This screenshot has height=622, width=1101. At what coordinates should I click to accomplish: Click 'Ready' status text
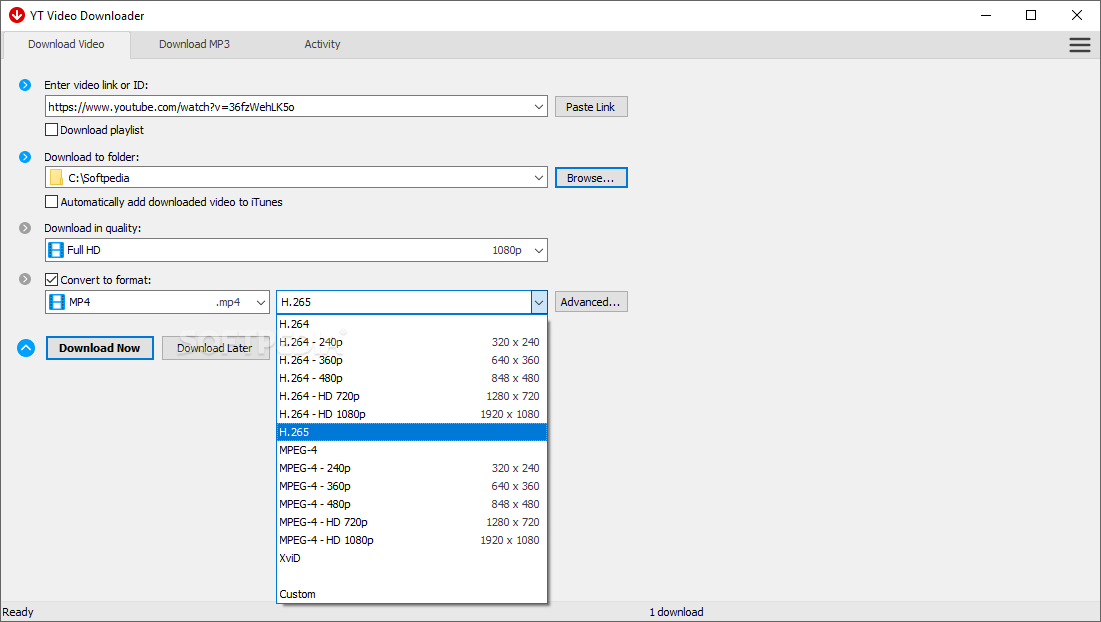[18, 612]
